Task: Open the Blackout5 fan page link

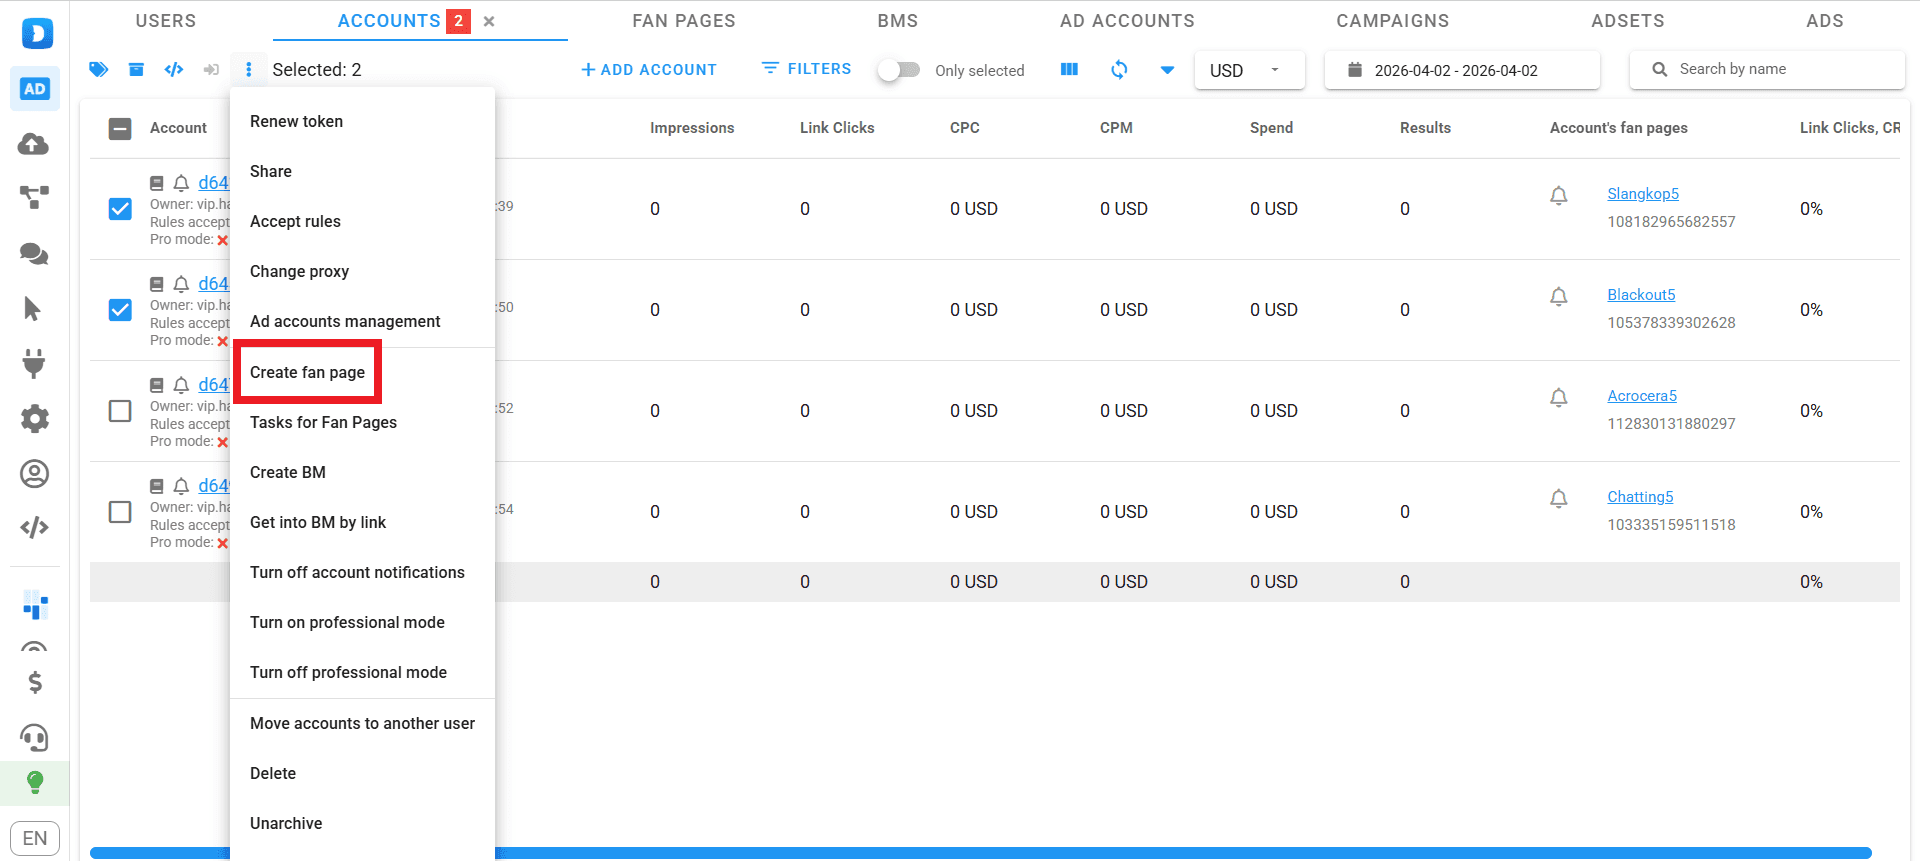Action: [1641, 295]
